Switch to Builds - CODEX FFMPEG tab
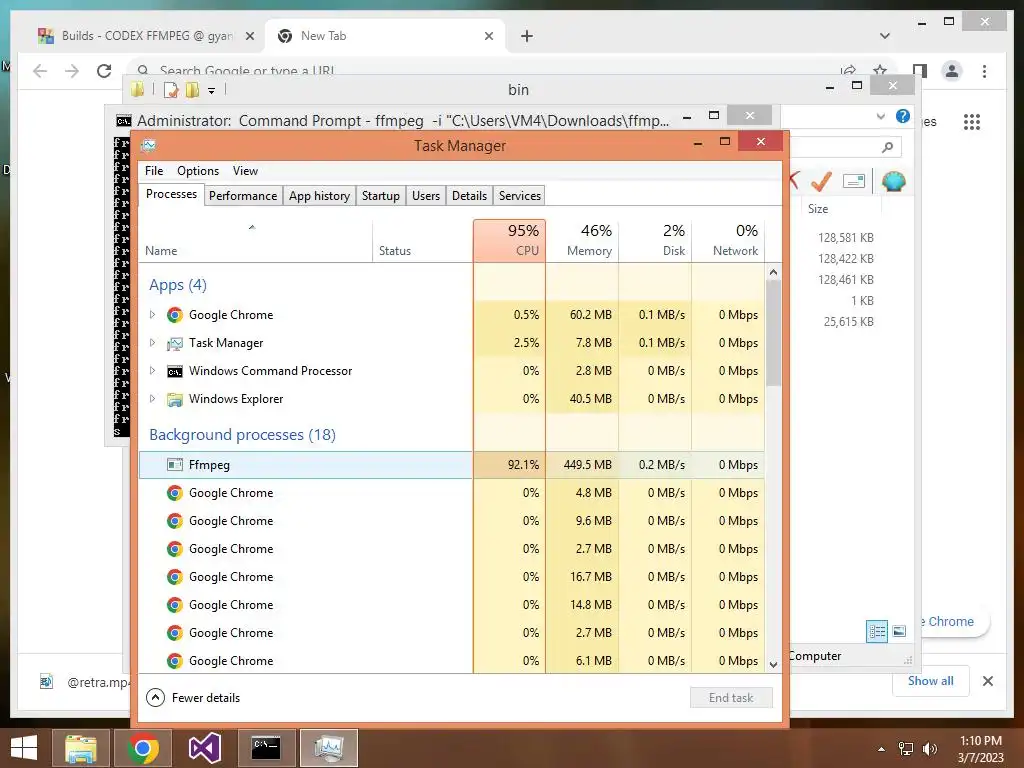 pos(148,36)
